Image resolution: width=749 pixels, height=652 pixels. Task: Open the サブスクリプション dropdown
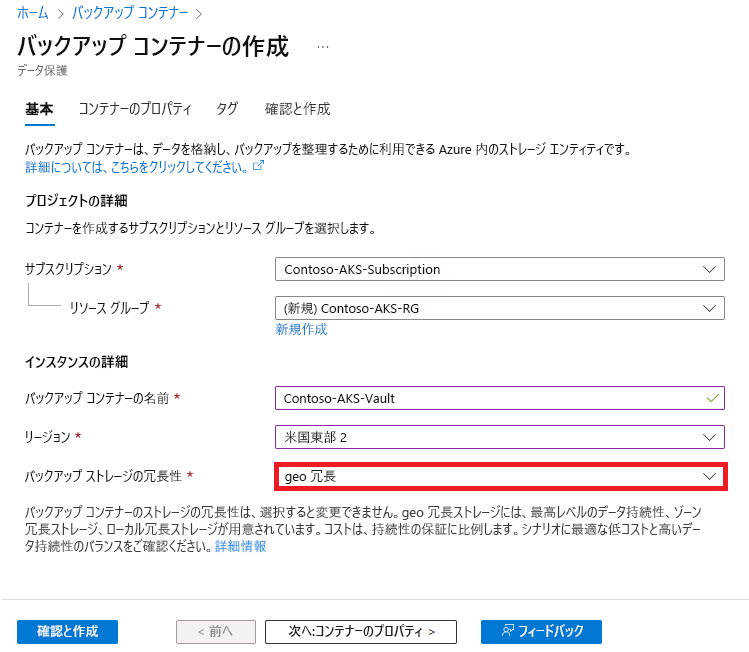click(500, 269)
